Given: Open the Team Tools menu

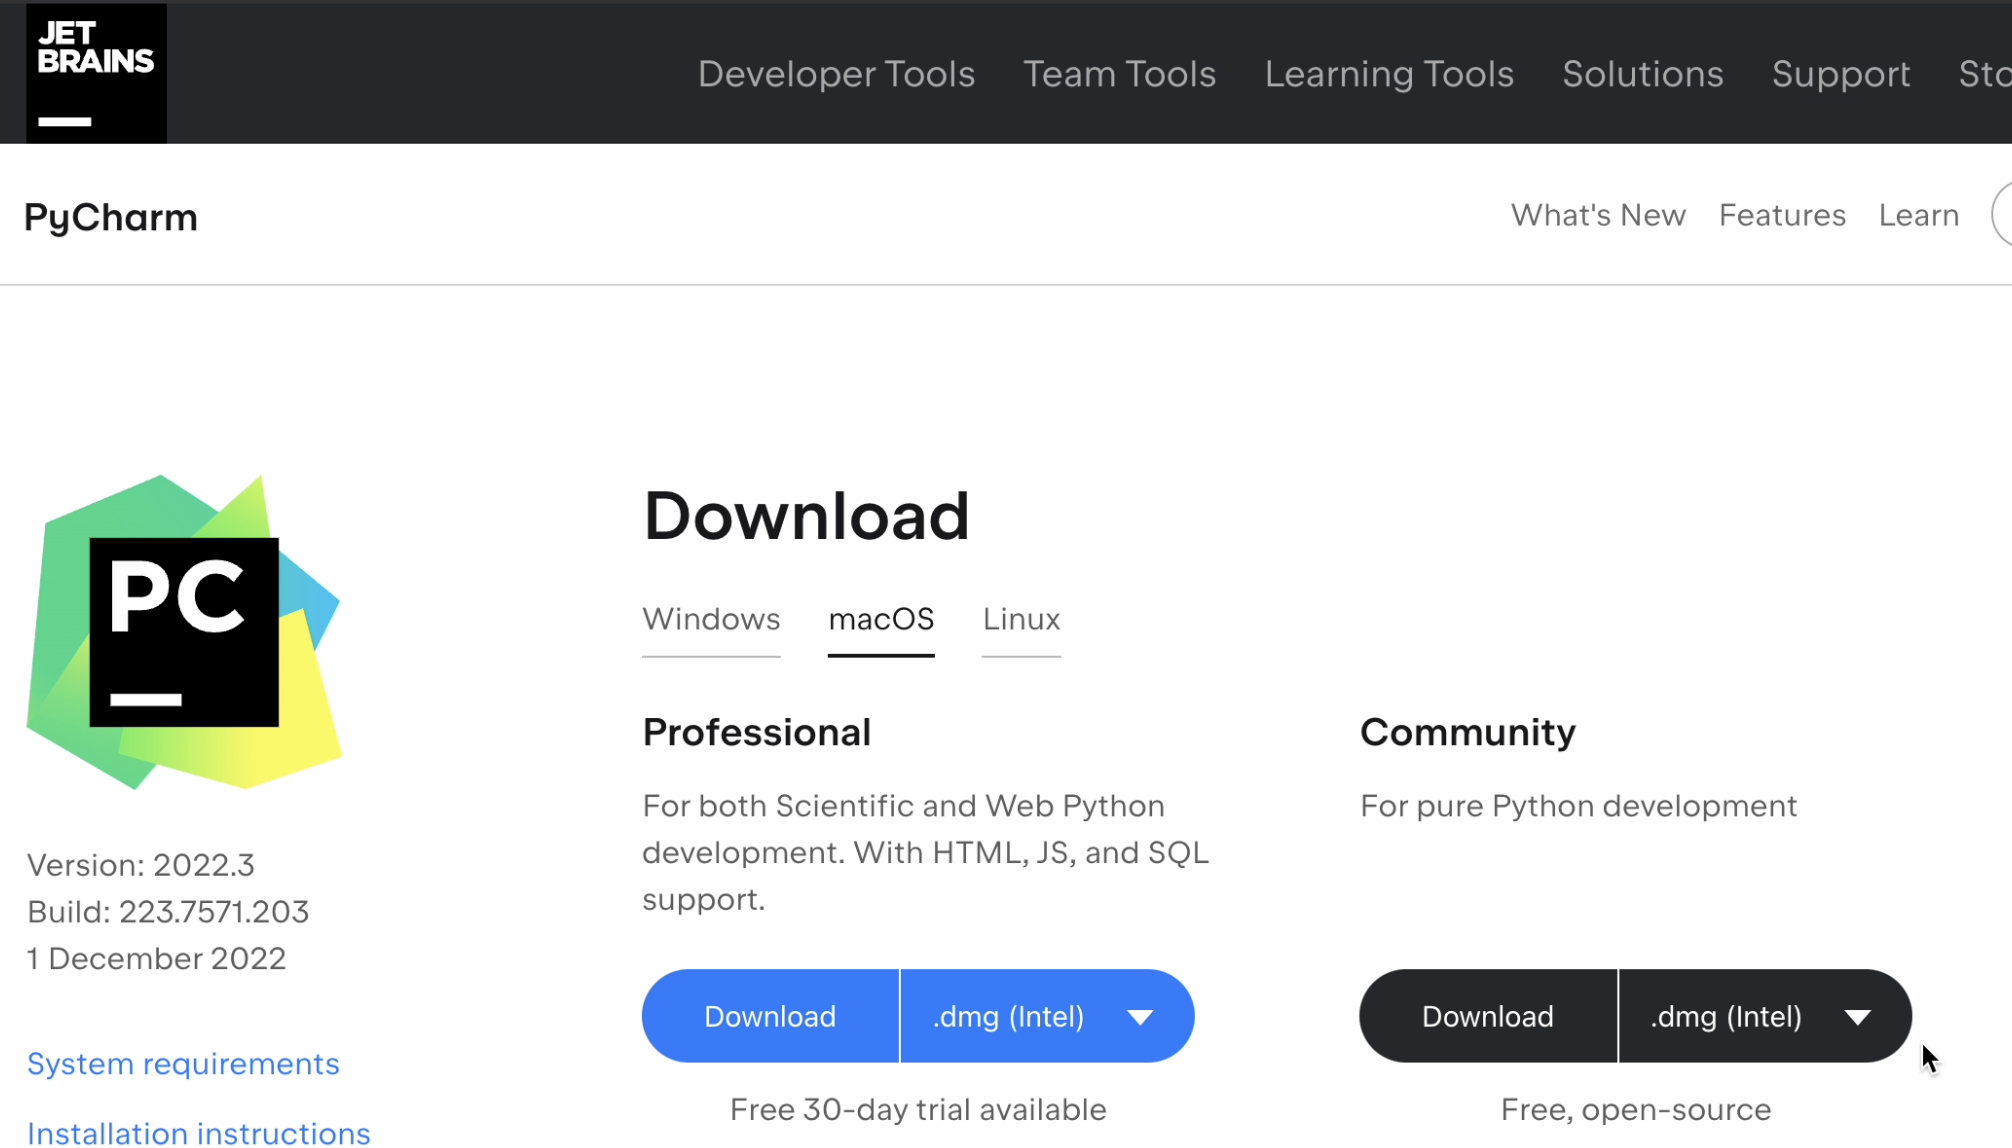Looking at the screenshot, I should click(x=1119, y=74).
